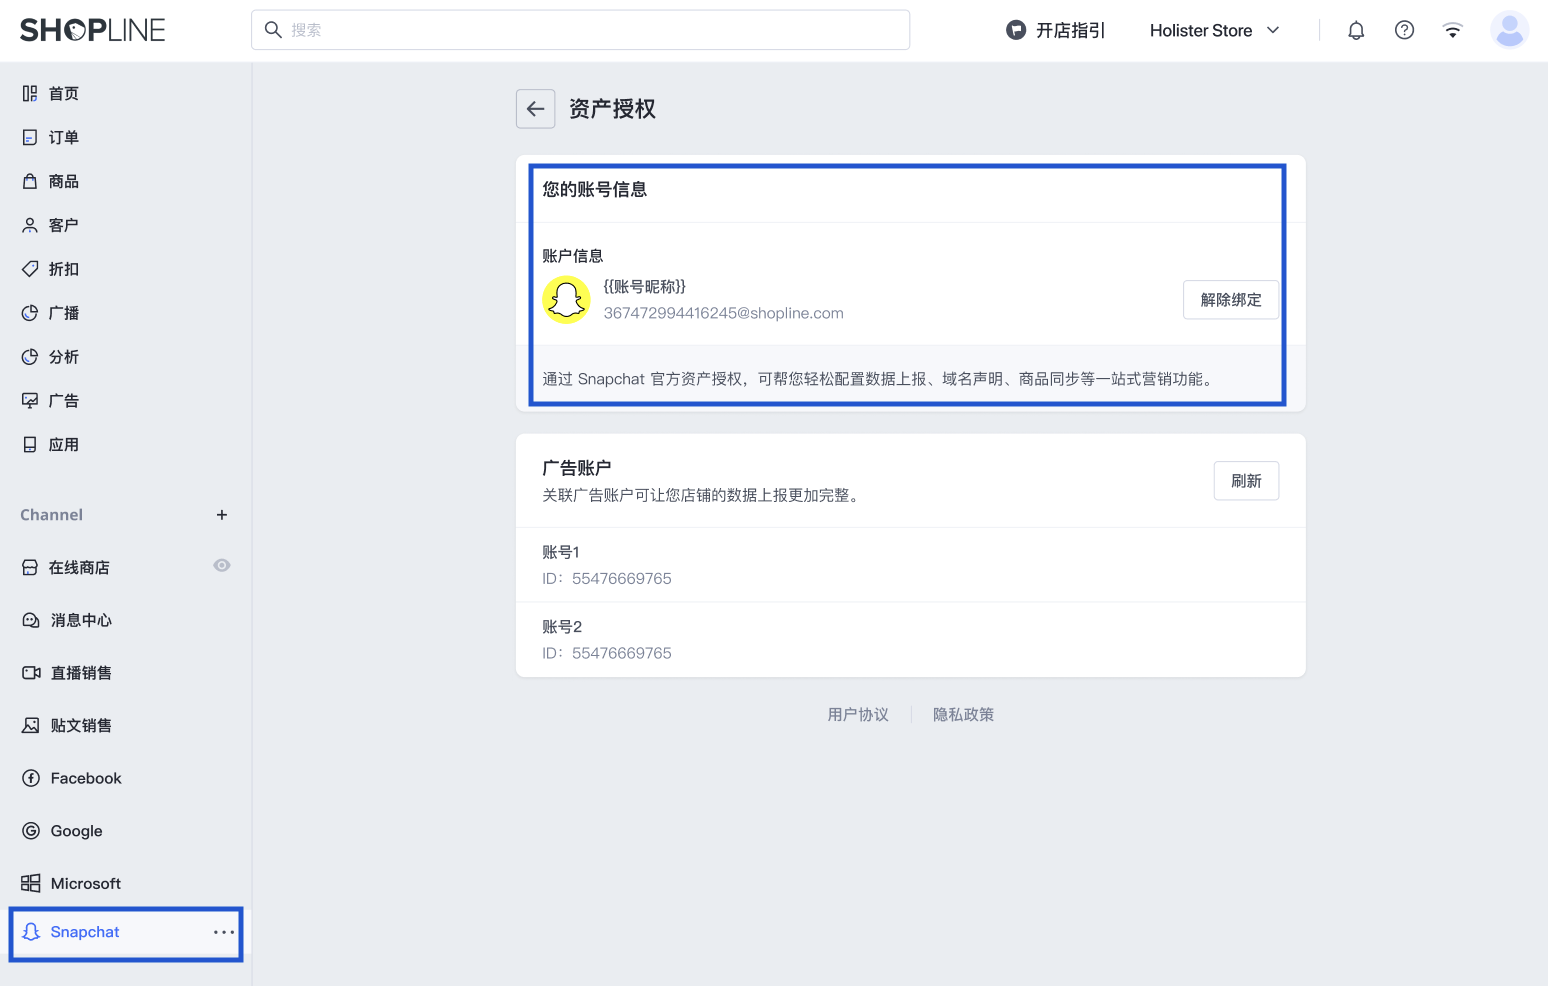The width and height of the screenshot is (1548, 986).
Task: Click the wifi signal icon
Action: click(x=1453, y=30)
